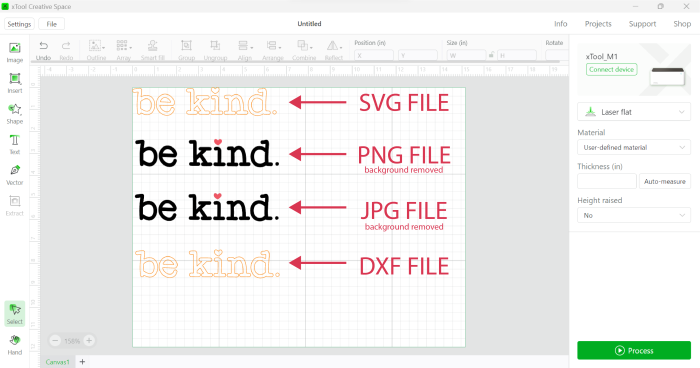Switch to the Canvas1 tab

(x=58, y=362)
